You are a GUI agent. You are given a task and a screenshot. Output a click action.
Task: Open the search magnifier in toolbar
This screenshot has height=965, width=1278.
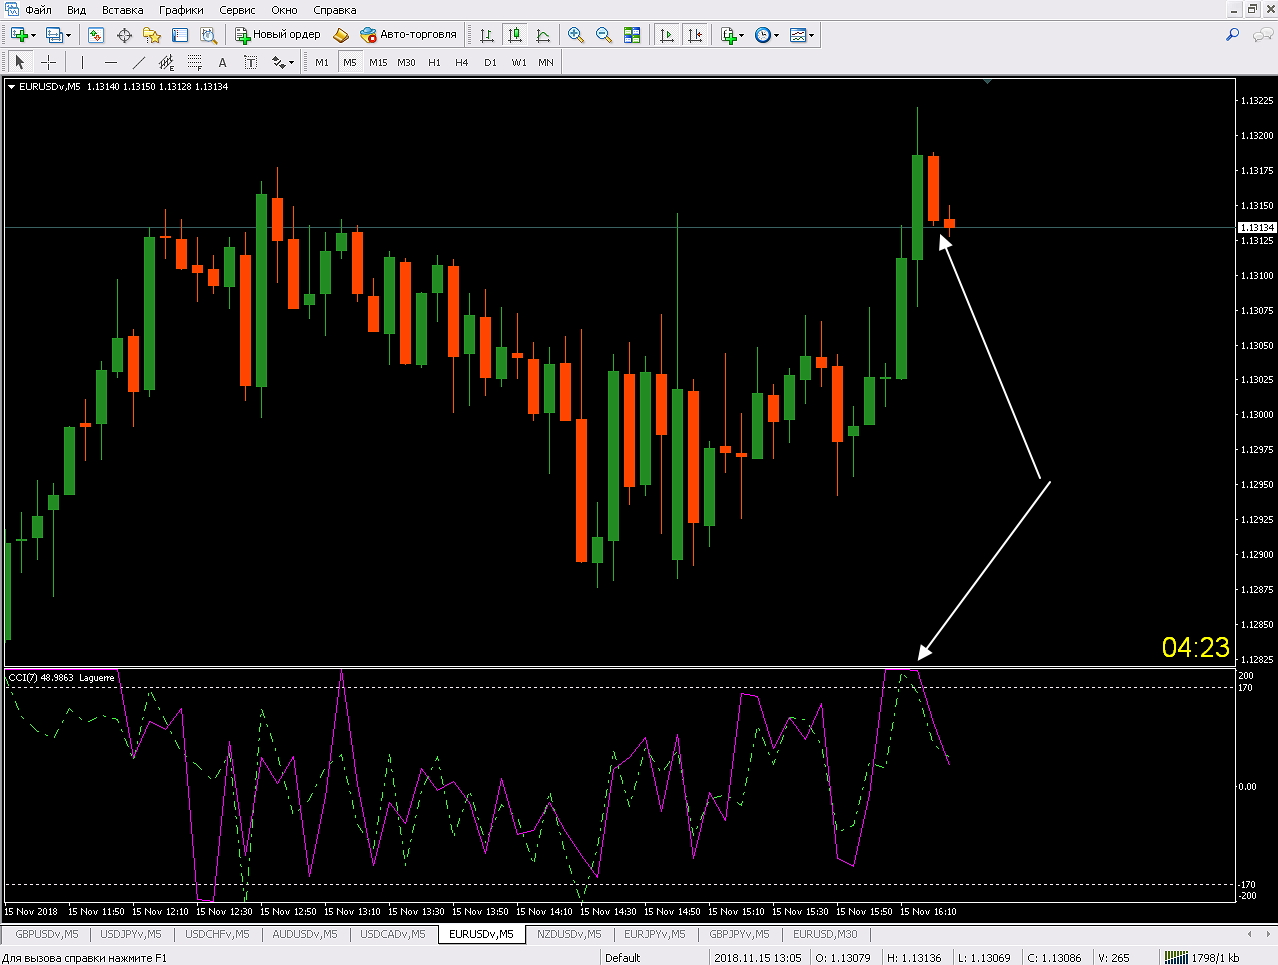pyautogui.click(x=1232, y=35)
